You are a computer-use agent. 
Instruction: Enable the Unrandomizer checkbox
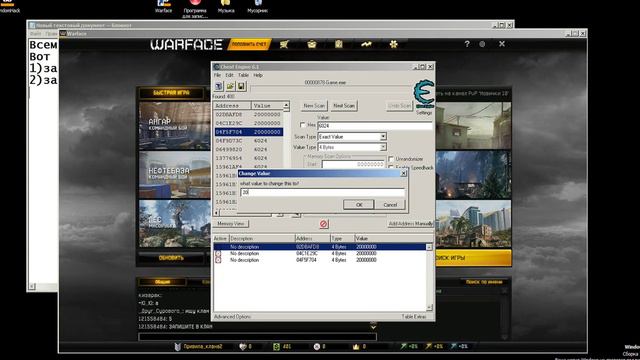pos(391,159)
